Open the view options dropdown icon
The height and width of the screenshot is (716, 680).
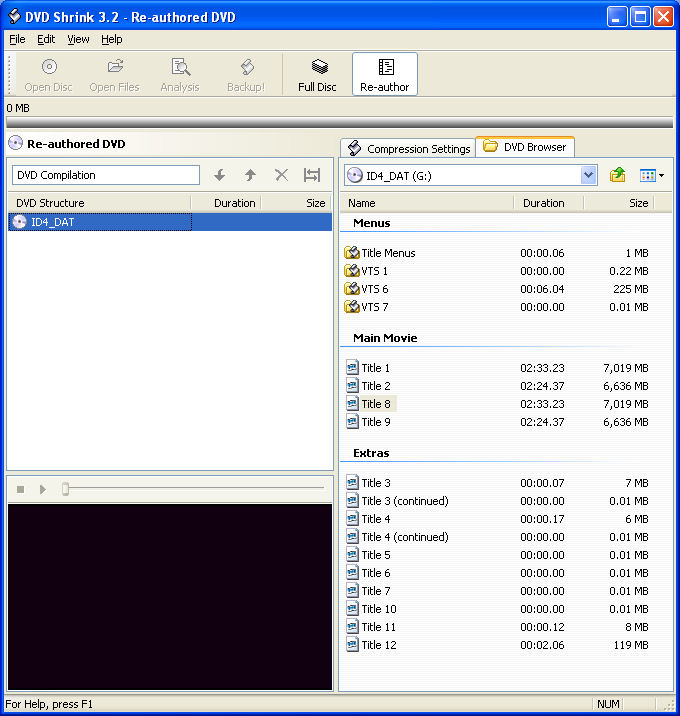(652, 175)
